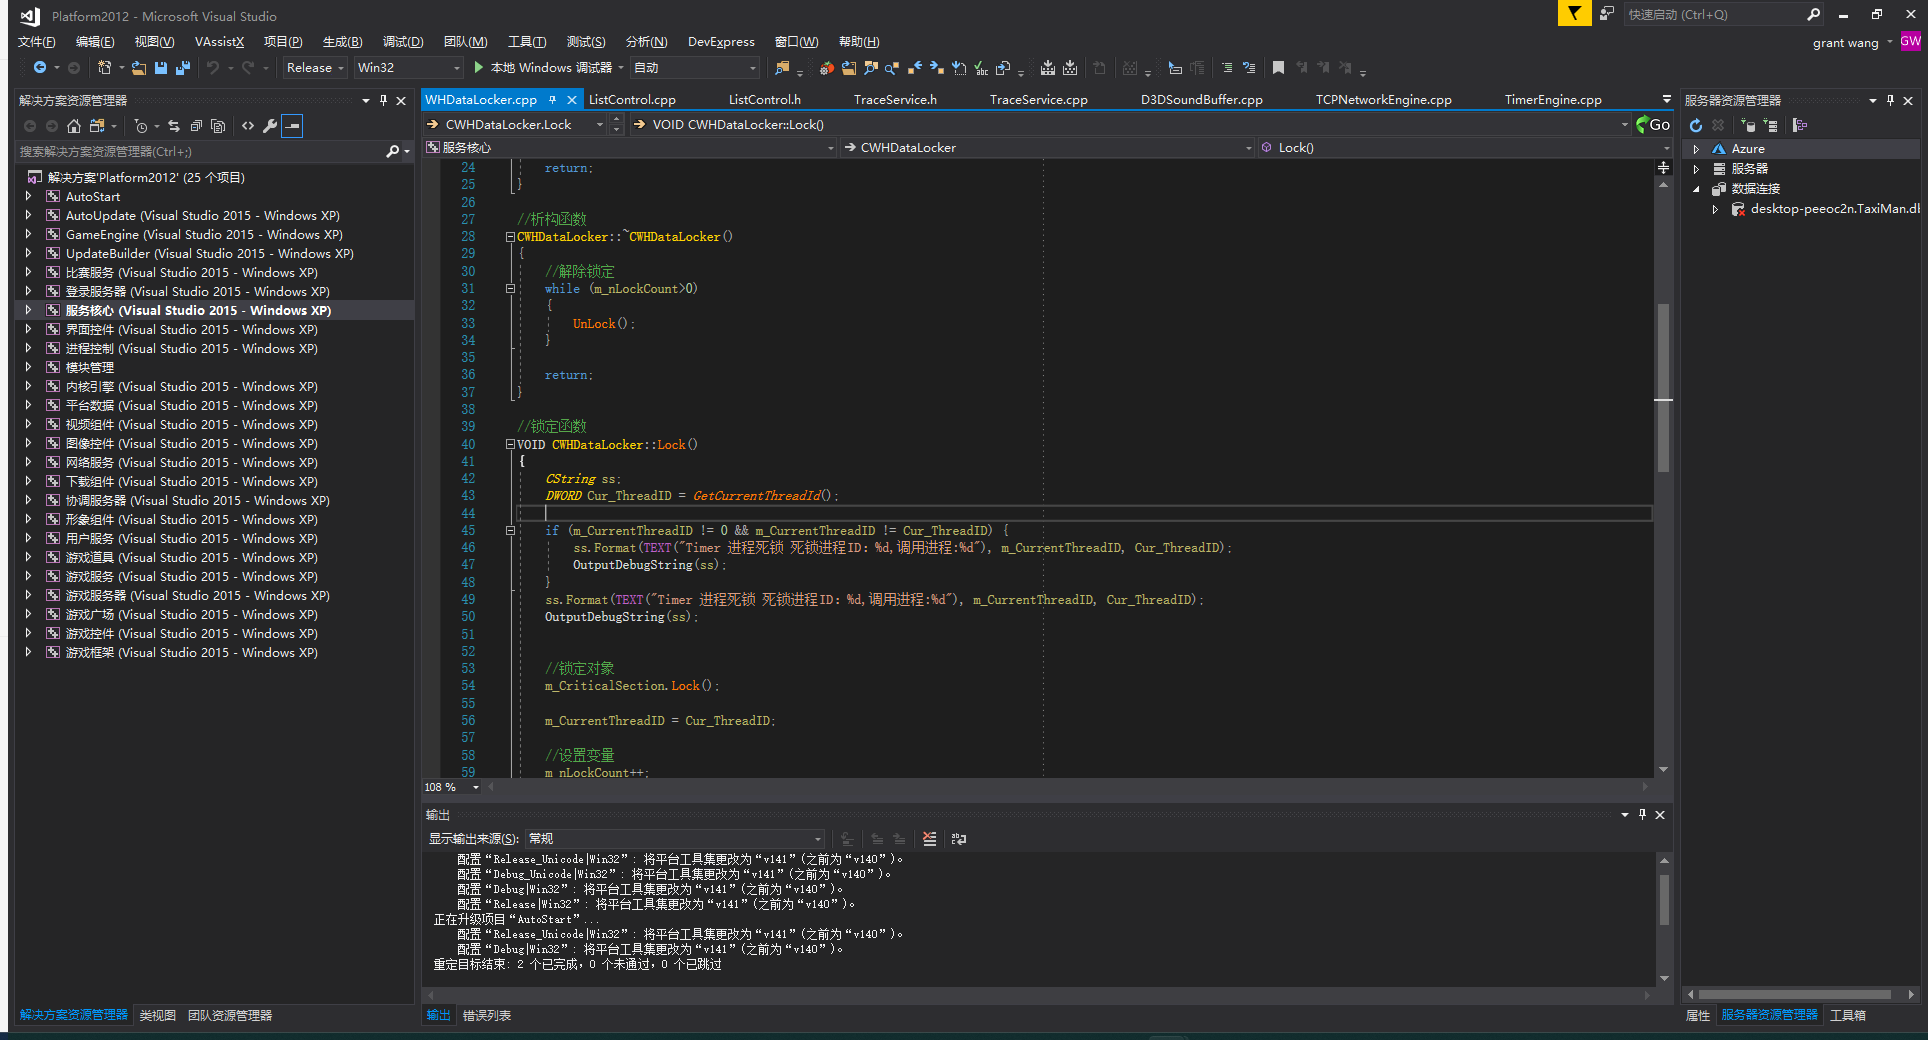Click the Save floppy disk icon
Image resolution: width=1928 pixels, height=1040 pixels.
pos(160,68)
